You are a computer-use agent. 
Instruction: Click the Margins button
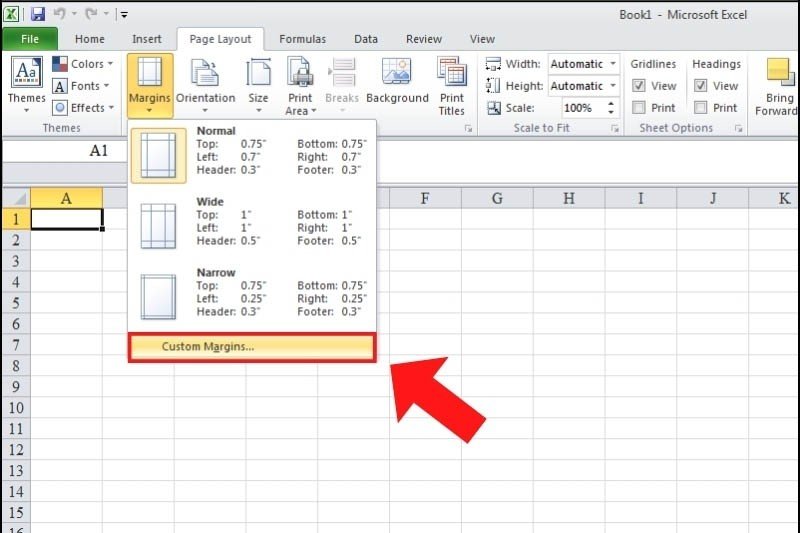click(x=149, y=86)
